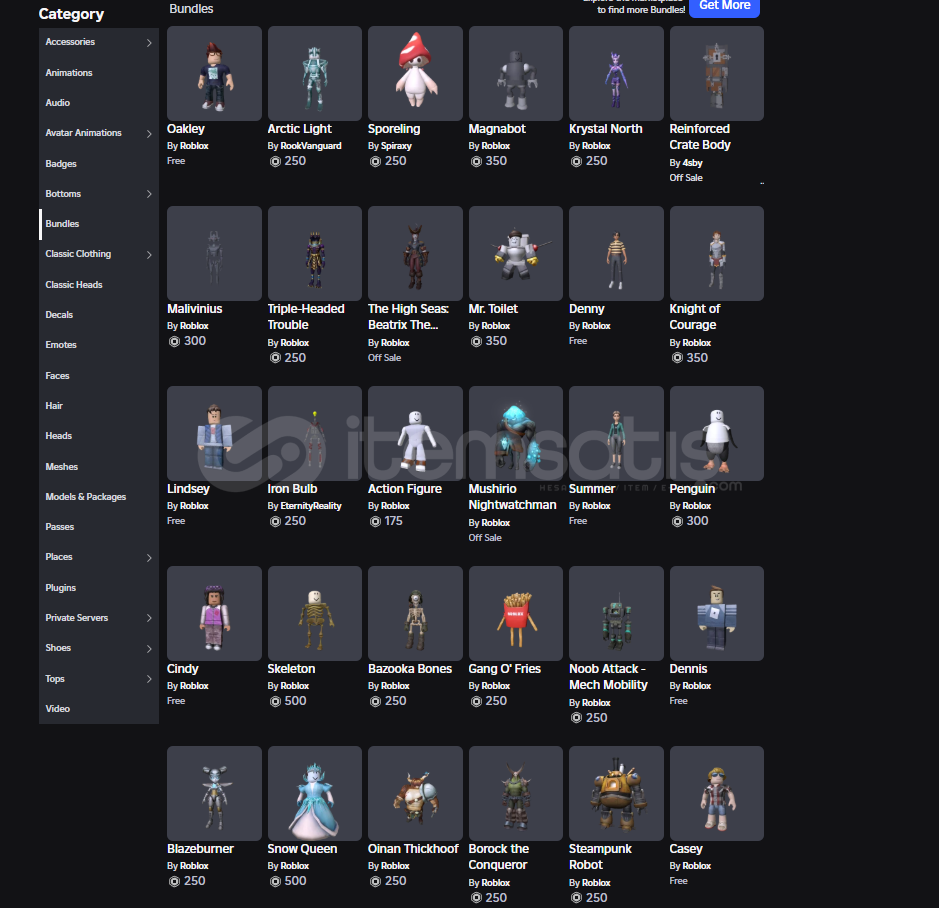Open the Noob Attack - Mech Mobility title
The height and width of the screenshot is (908, 939).
tap(608, 677)
